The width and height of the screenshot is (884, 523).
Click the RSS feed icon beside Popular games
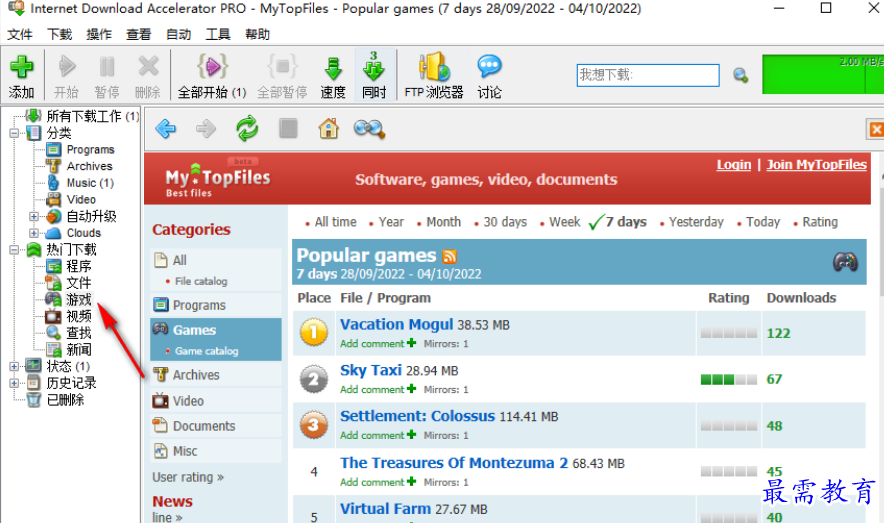point(449,256)
